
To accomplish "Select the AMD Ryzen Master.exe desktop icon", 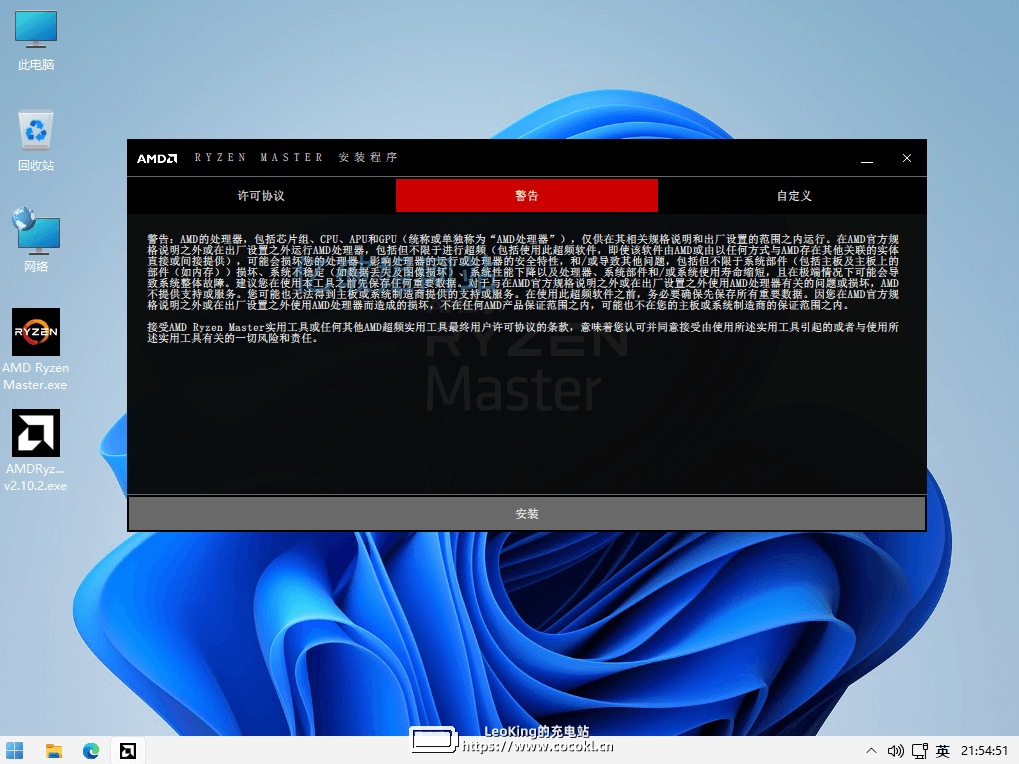I will click(36, 350).
